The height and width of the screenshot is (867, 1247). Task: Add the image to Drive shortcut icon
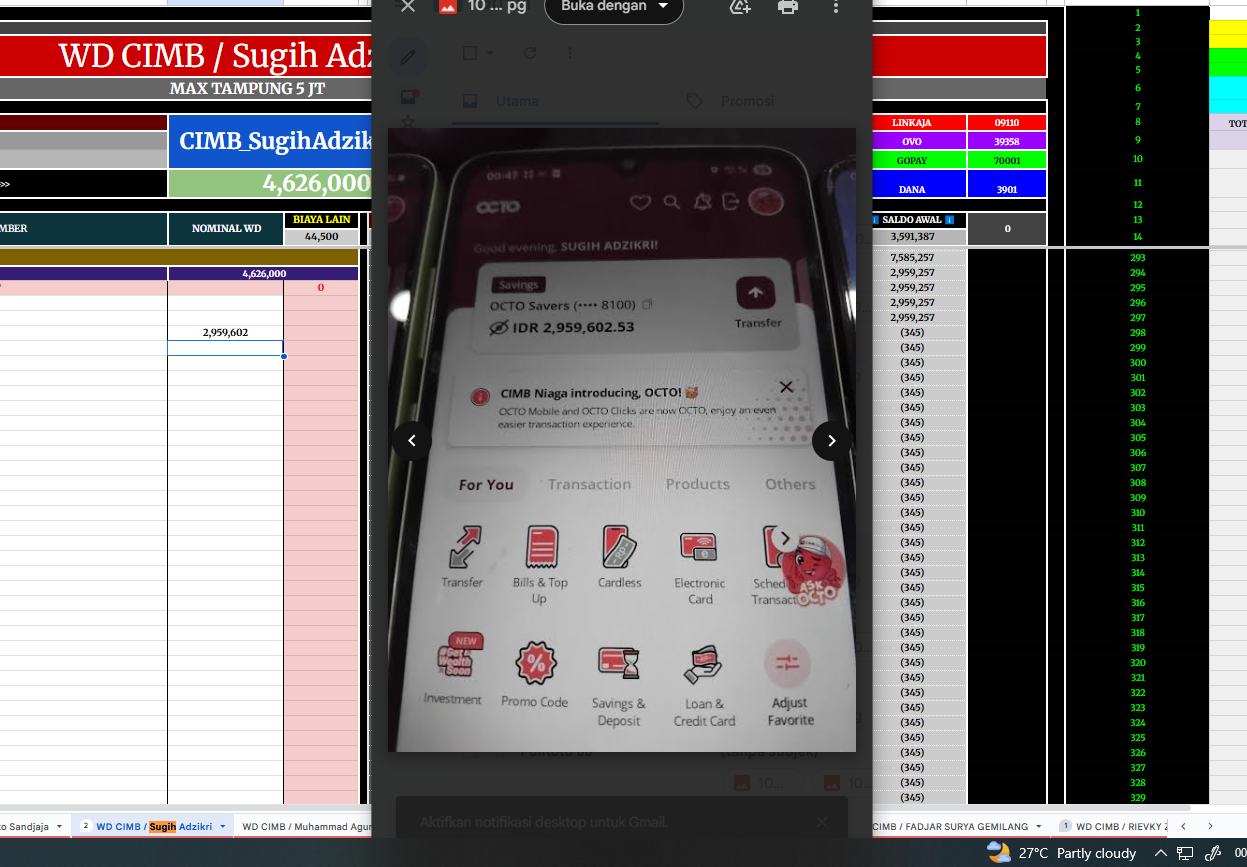coord(740,6)
